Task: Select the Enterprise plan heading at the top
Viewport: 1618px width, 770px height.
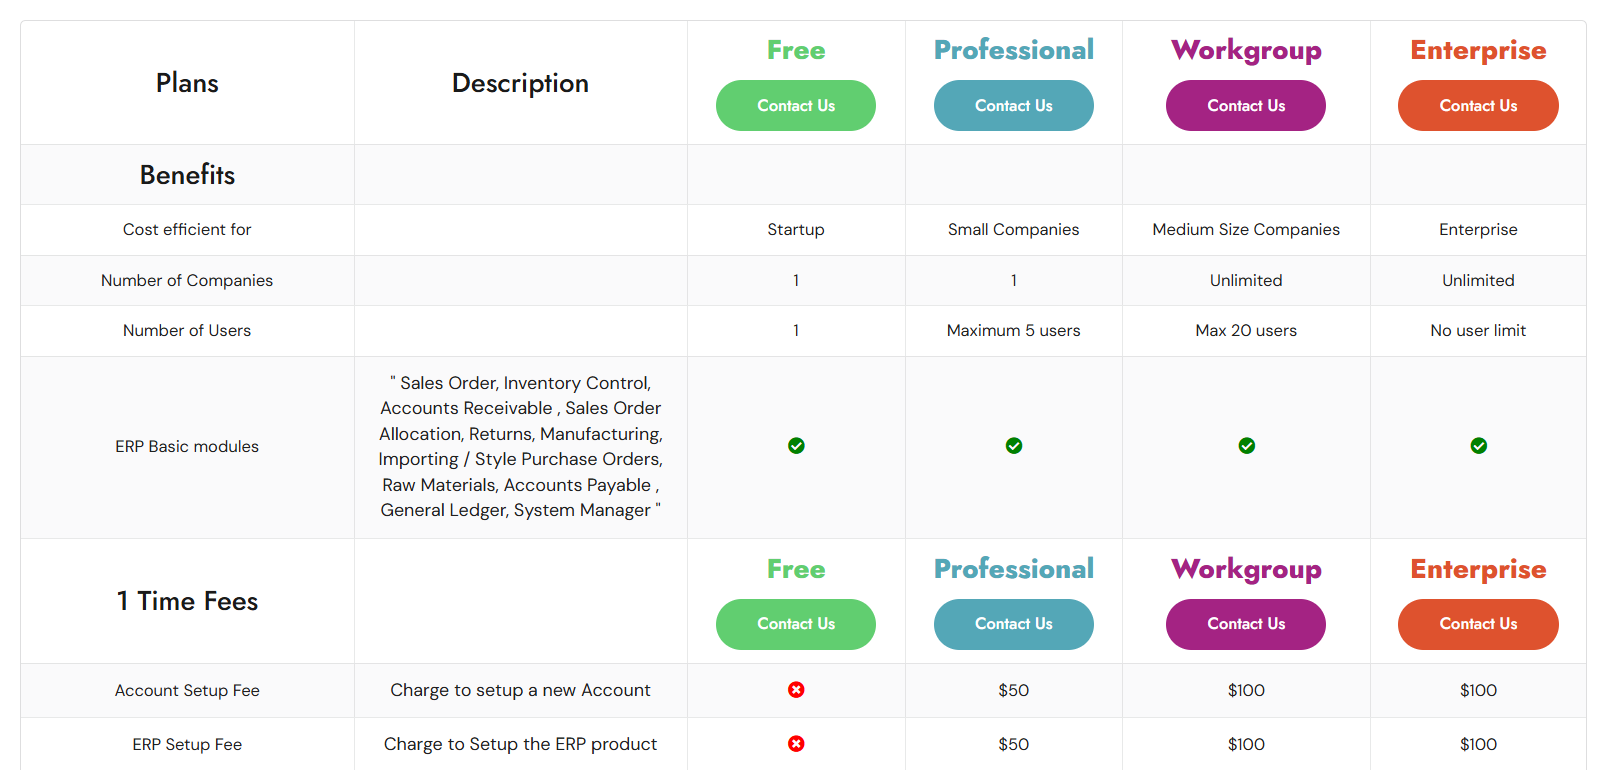Action: pos(1478,50)
